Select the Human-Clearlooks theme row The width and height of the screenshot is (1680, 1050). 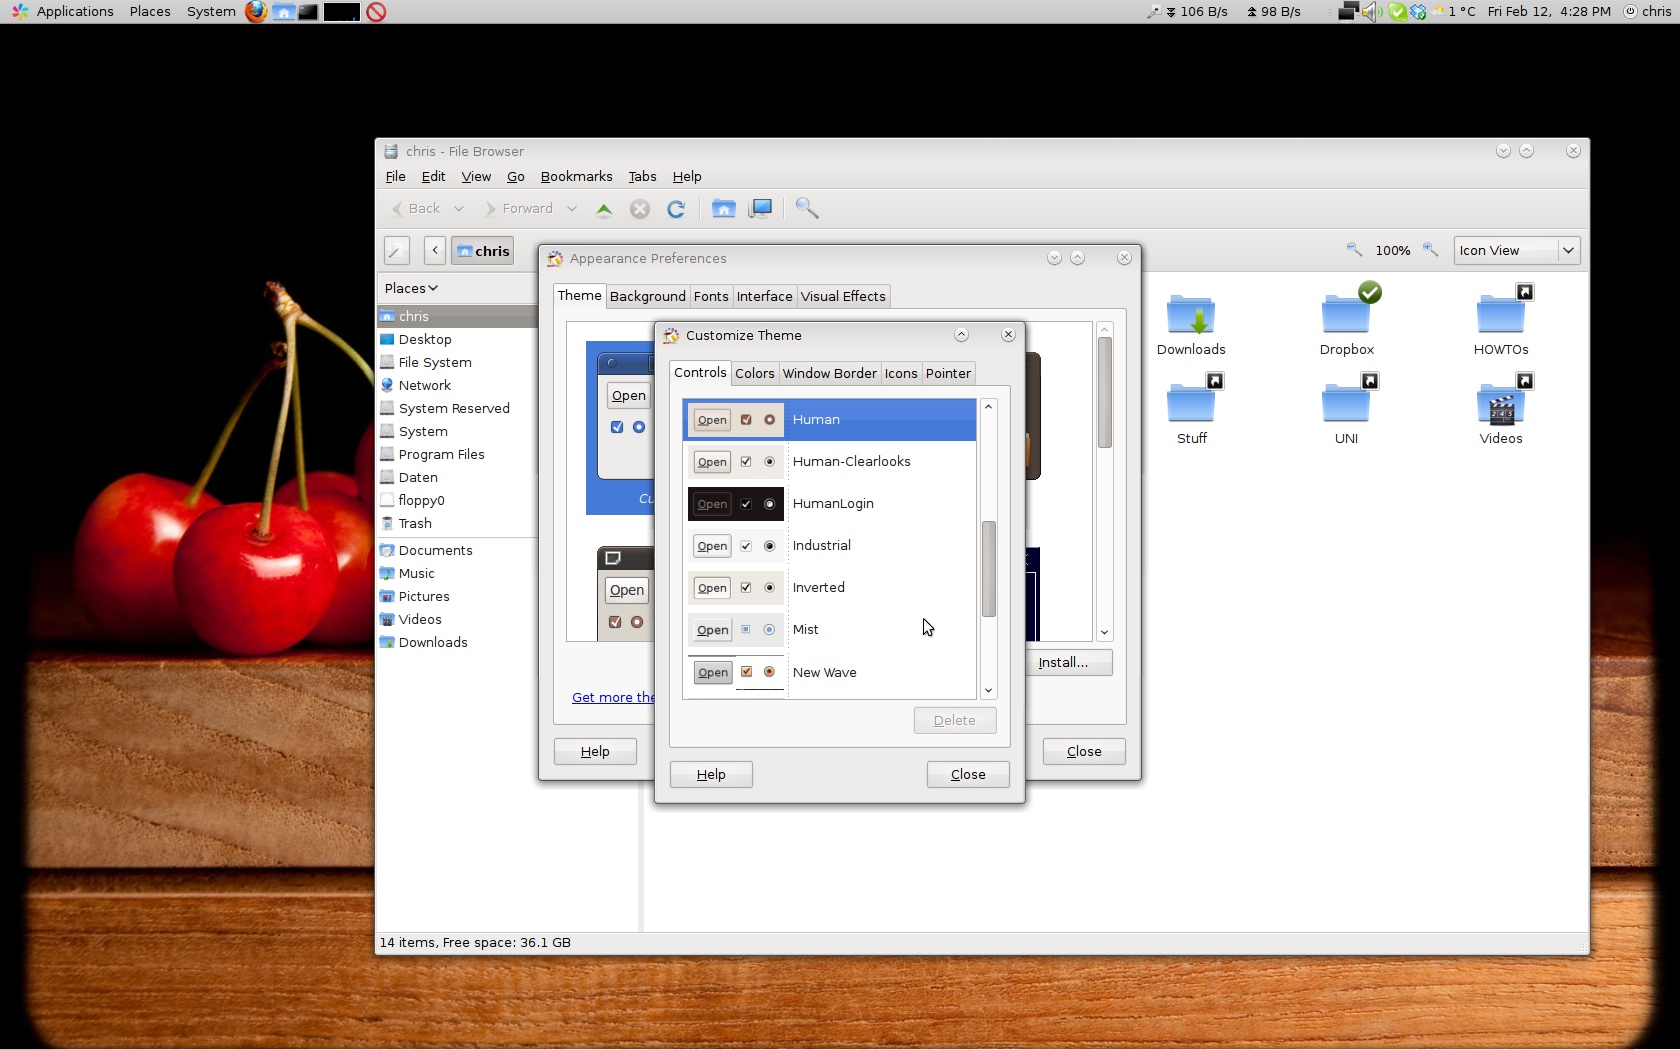[830, 462]
